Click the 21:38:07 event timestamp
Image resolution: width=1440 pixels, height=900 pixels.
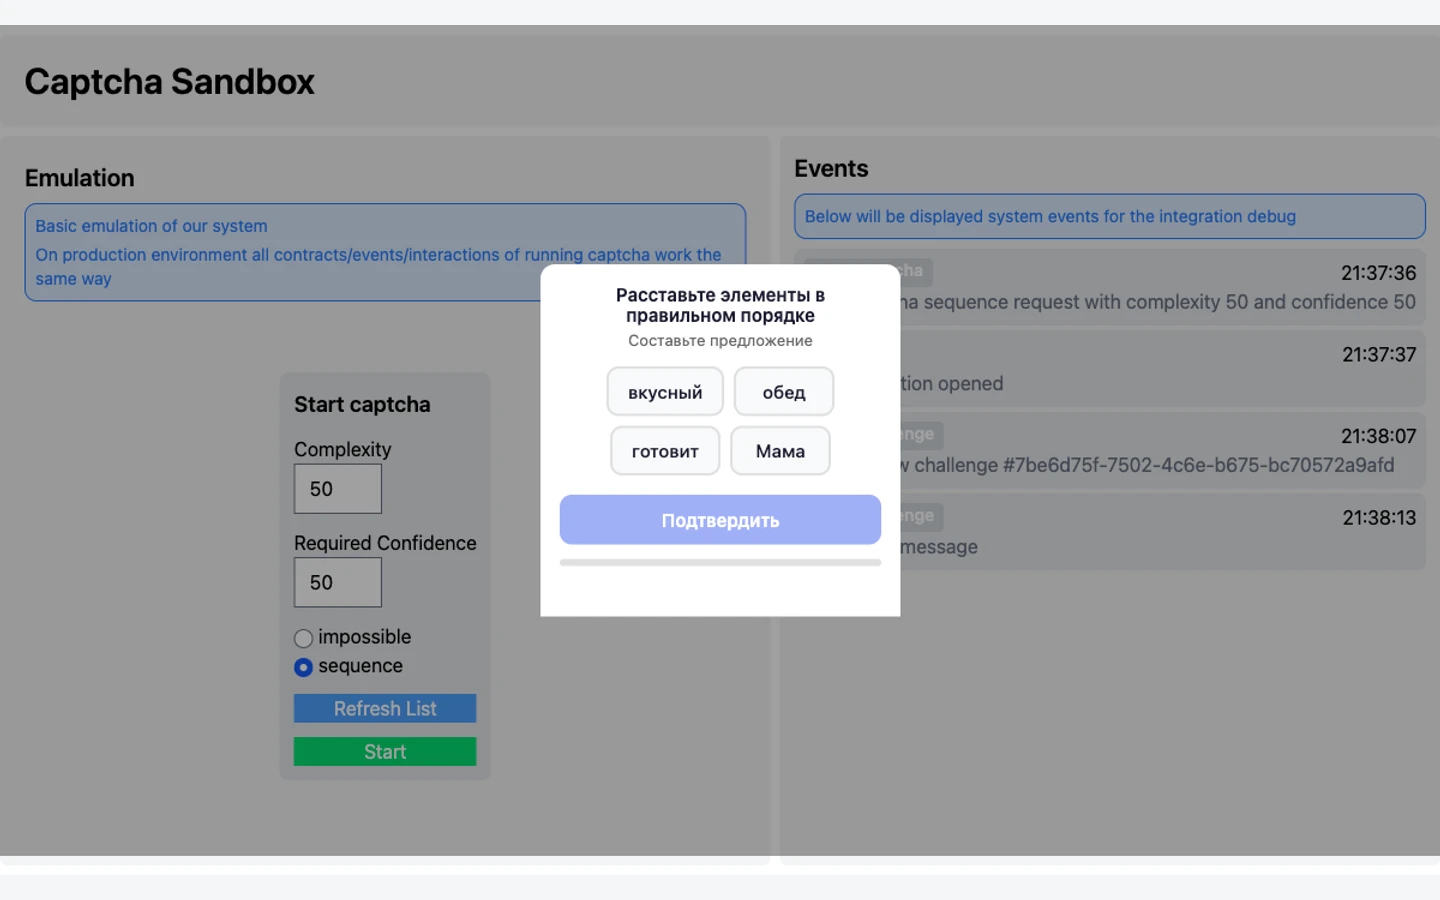click(x=1378, y=436)
